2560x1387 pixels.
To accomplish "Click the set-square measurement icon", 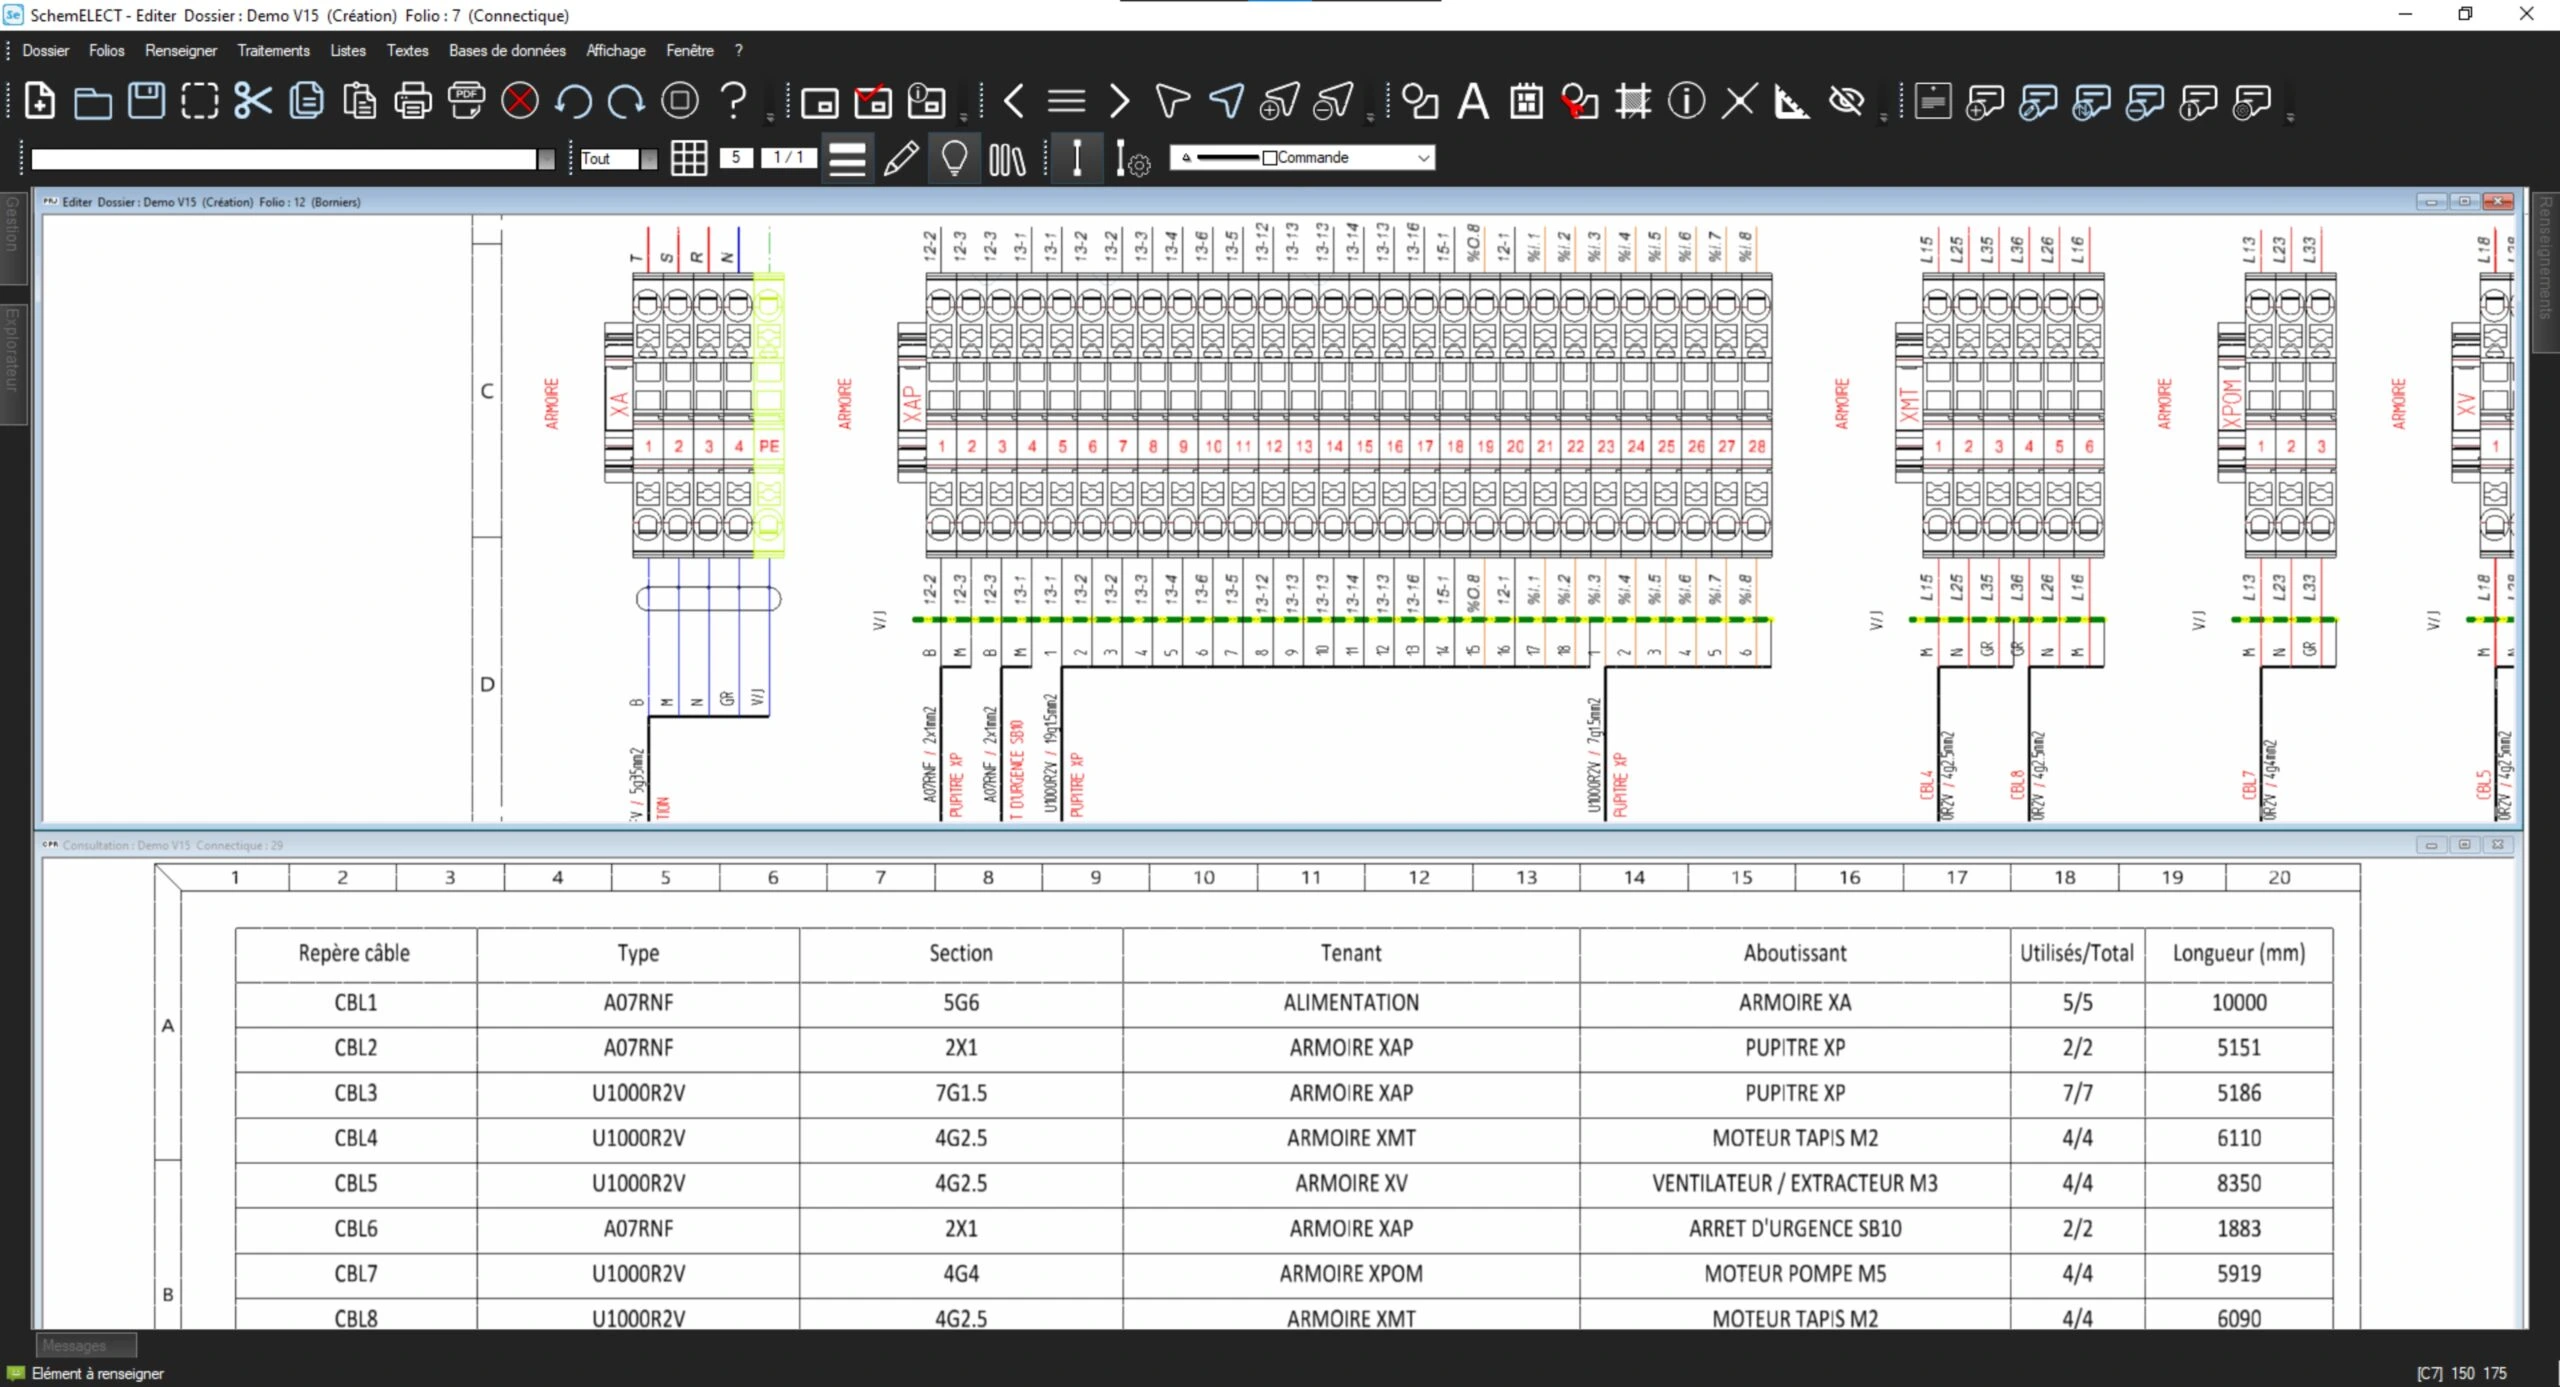I will [1791, 101].
